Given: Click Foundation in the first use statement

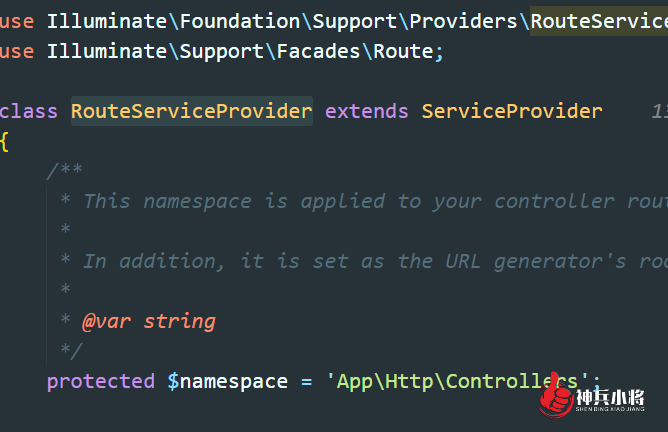Looking at the screenshot, I should 240,21.
